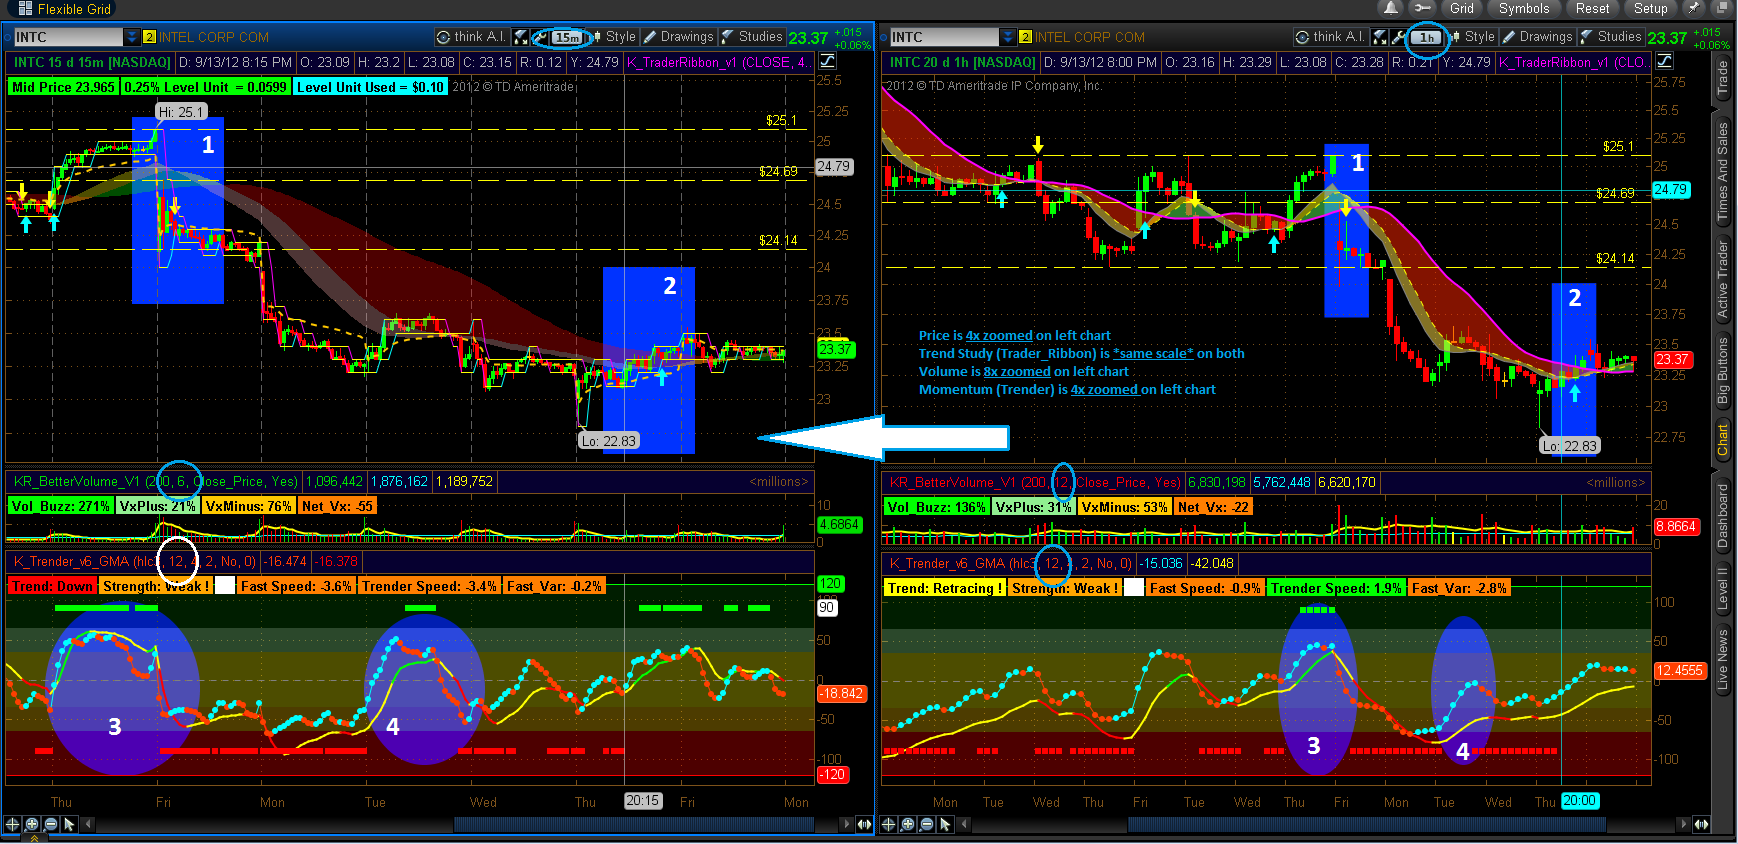Open the 15m timeframe selector

(567, 37)
